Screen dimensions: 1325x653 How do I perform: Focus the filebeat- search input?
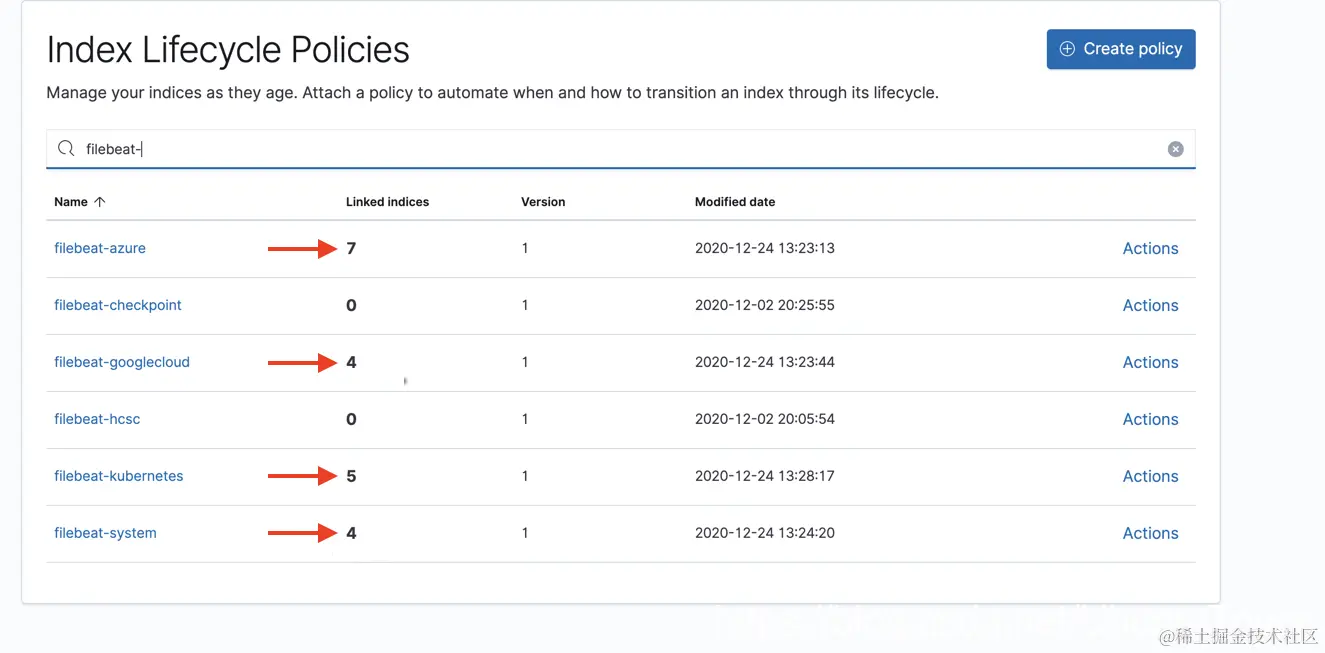621,149
